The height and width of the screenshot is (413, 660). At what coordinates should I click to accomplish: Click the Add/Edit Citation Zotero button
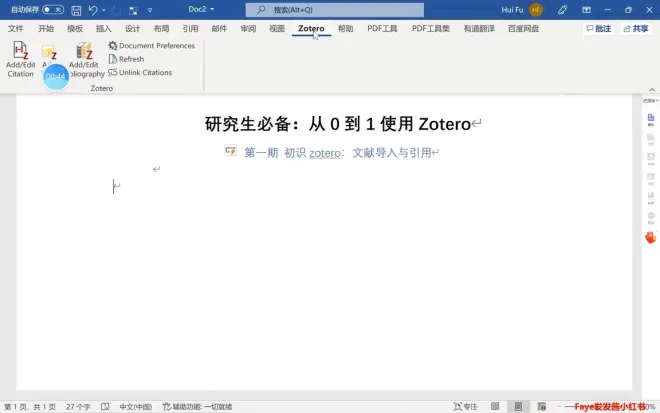(20, 59)
